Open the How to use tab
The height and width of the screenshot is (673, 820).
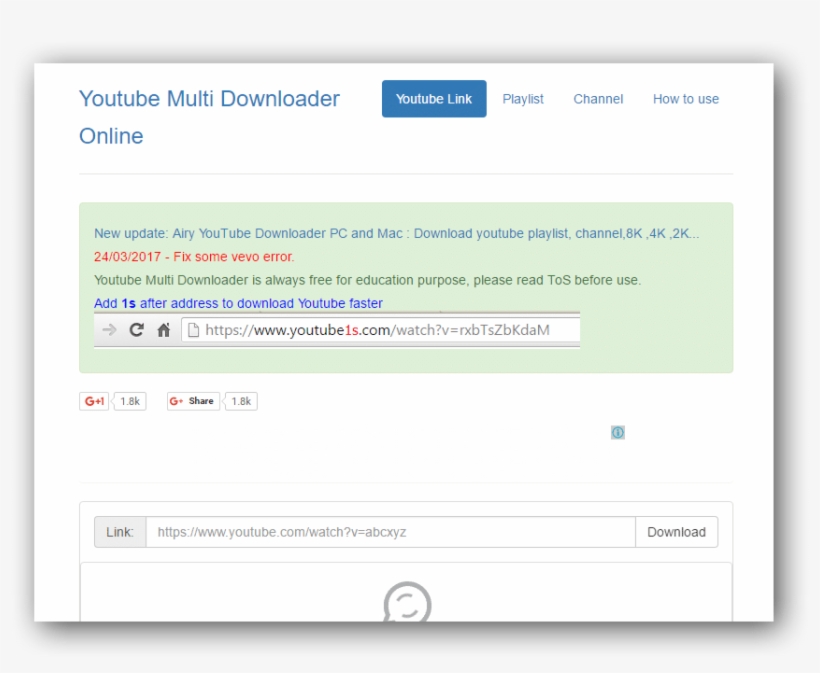tap(685, 98)
